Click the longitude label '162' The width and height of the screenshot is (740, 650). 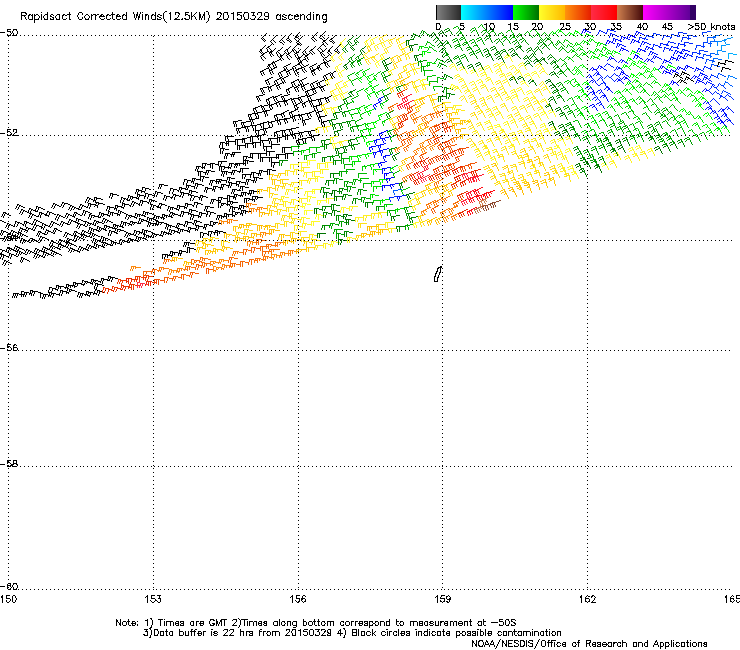click(587, 599)
